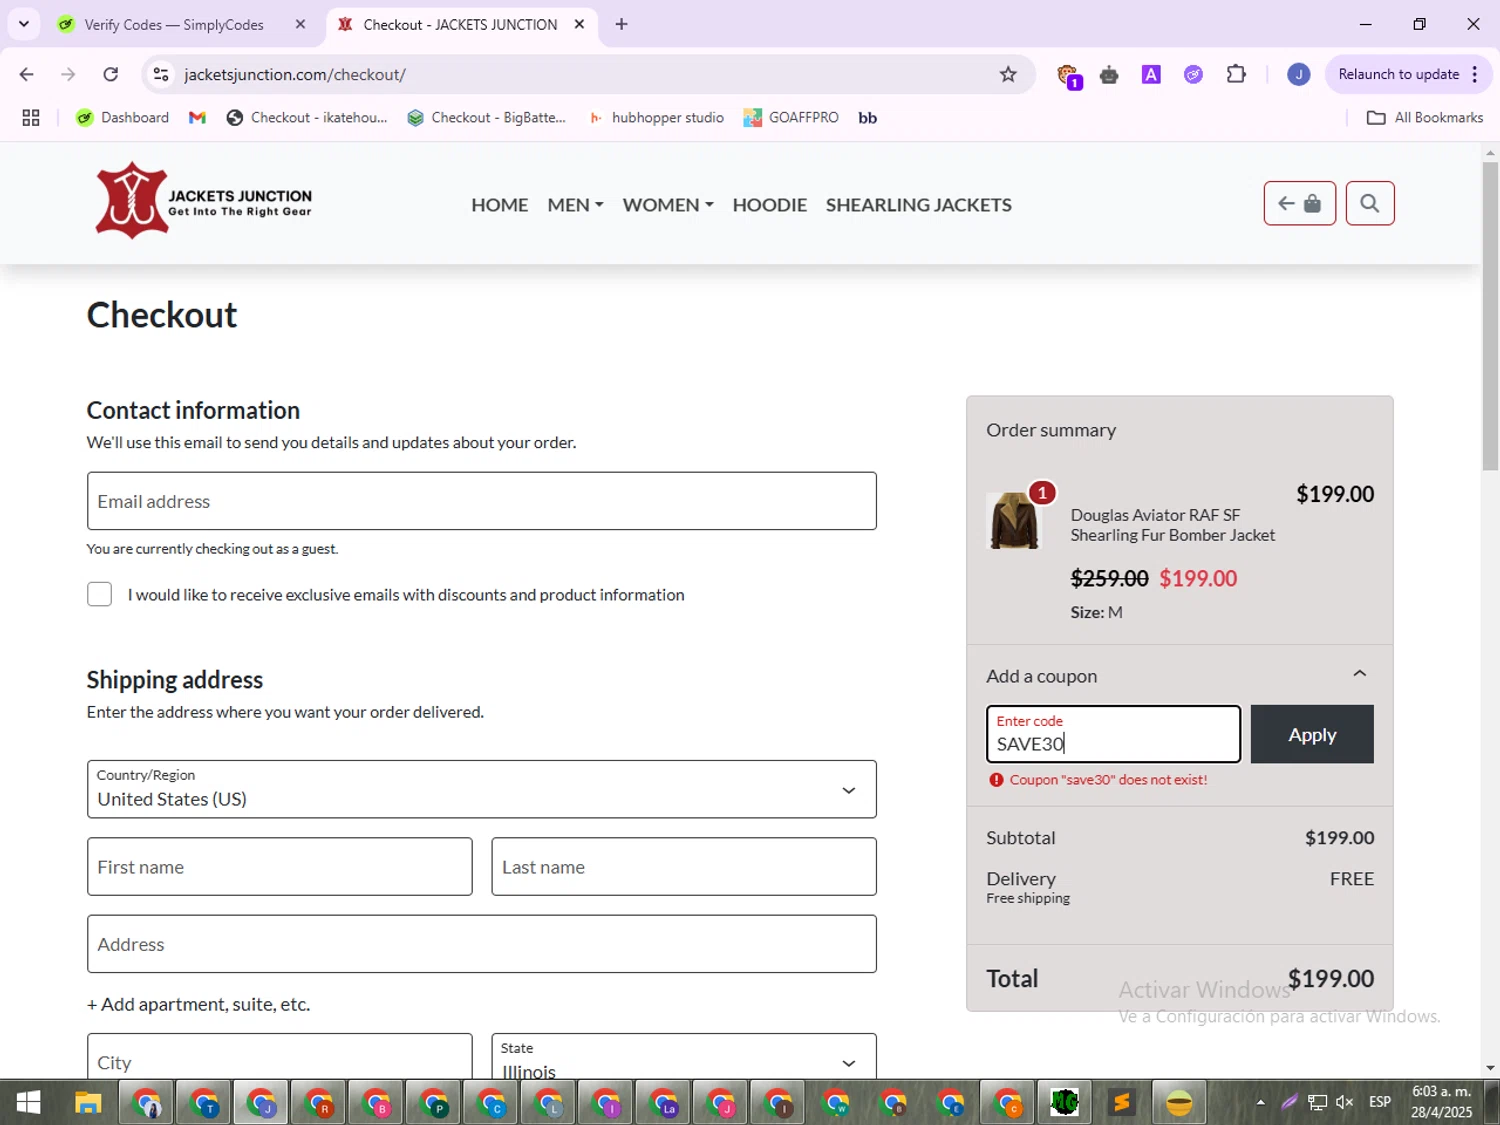Apply the coupon code
Screen dimensions: 1500x1125
(1312, 734)
